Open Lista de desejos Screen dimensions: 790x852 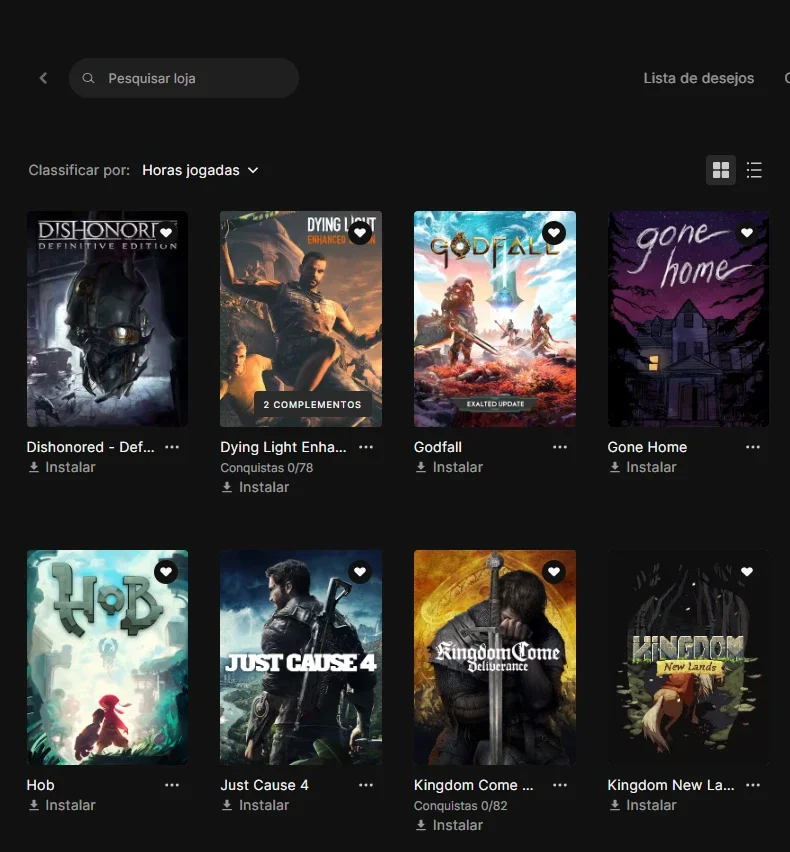click(699, 78)
